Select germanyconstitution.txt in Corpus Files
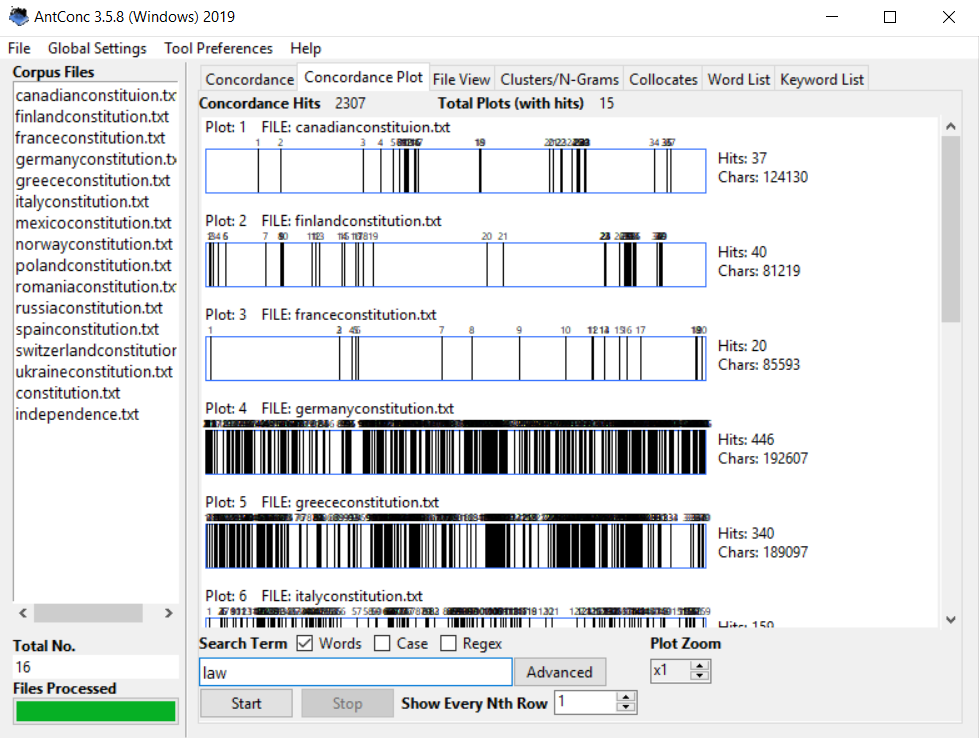 pyautogui.click(x=95, y=159)
